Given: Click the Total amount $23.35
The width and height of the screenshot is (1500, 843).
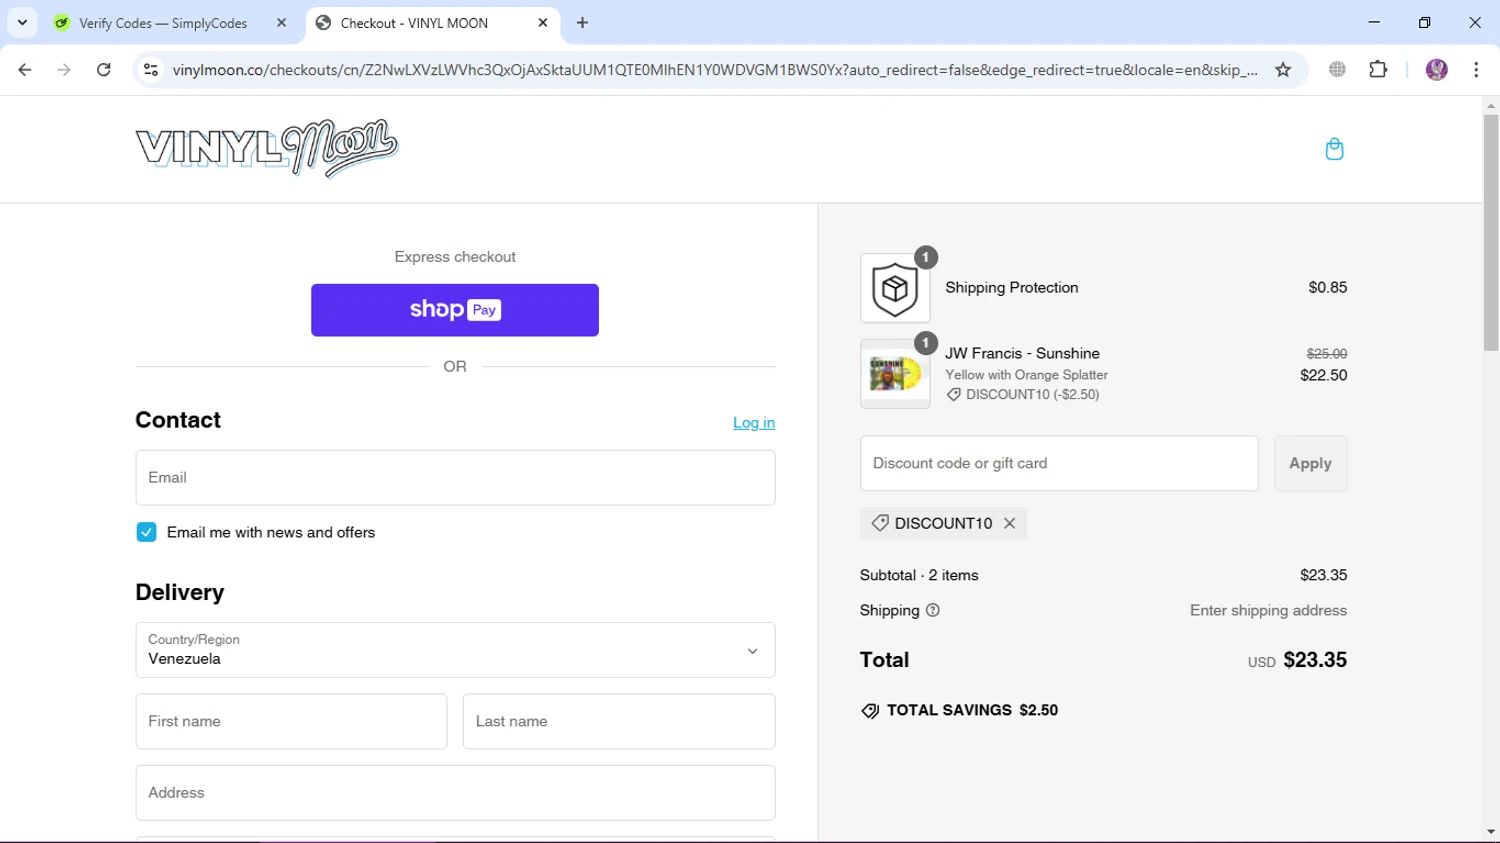Looking at the screenshot, I should 1315,660.
